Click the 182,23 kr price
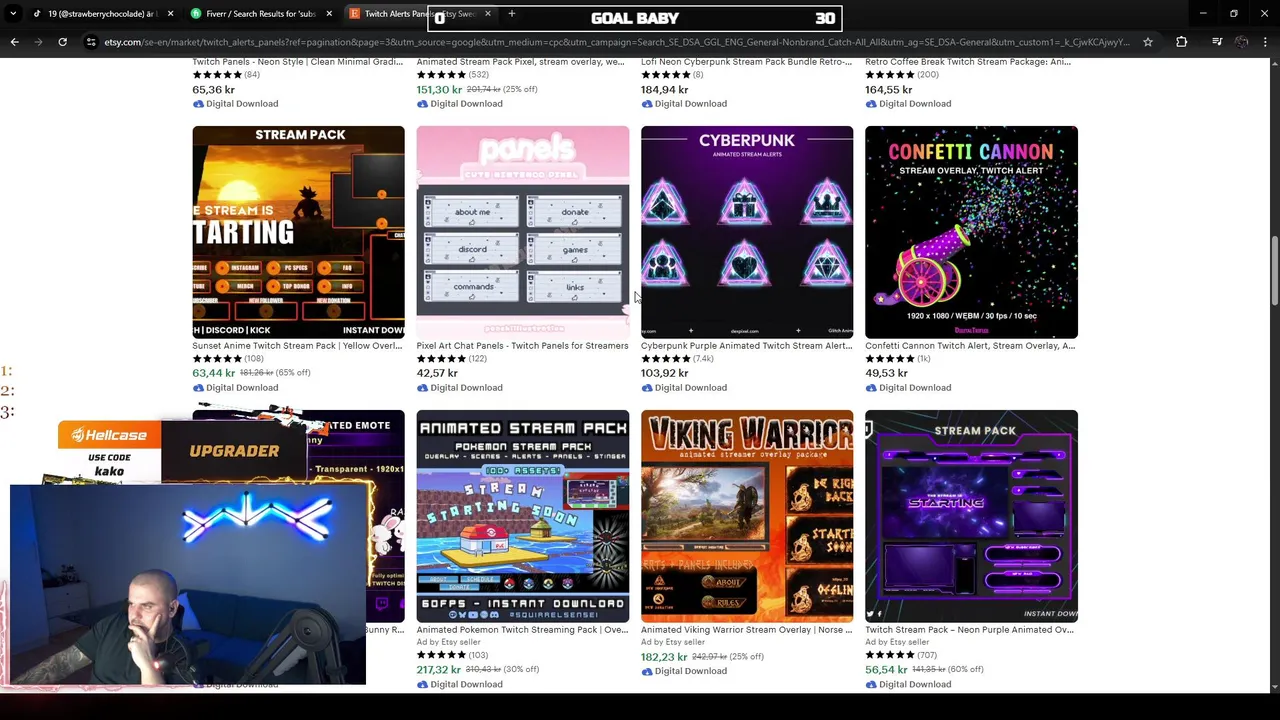The height and width of the screenshot is (720, 1280). coord(664,657)
